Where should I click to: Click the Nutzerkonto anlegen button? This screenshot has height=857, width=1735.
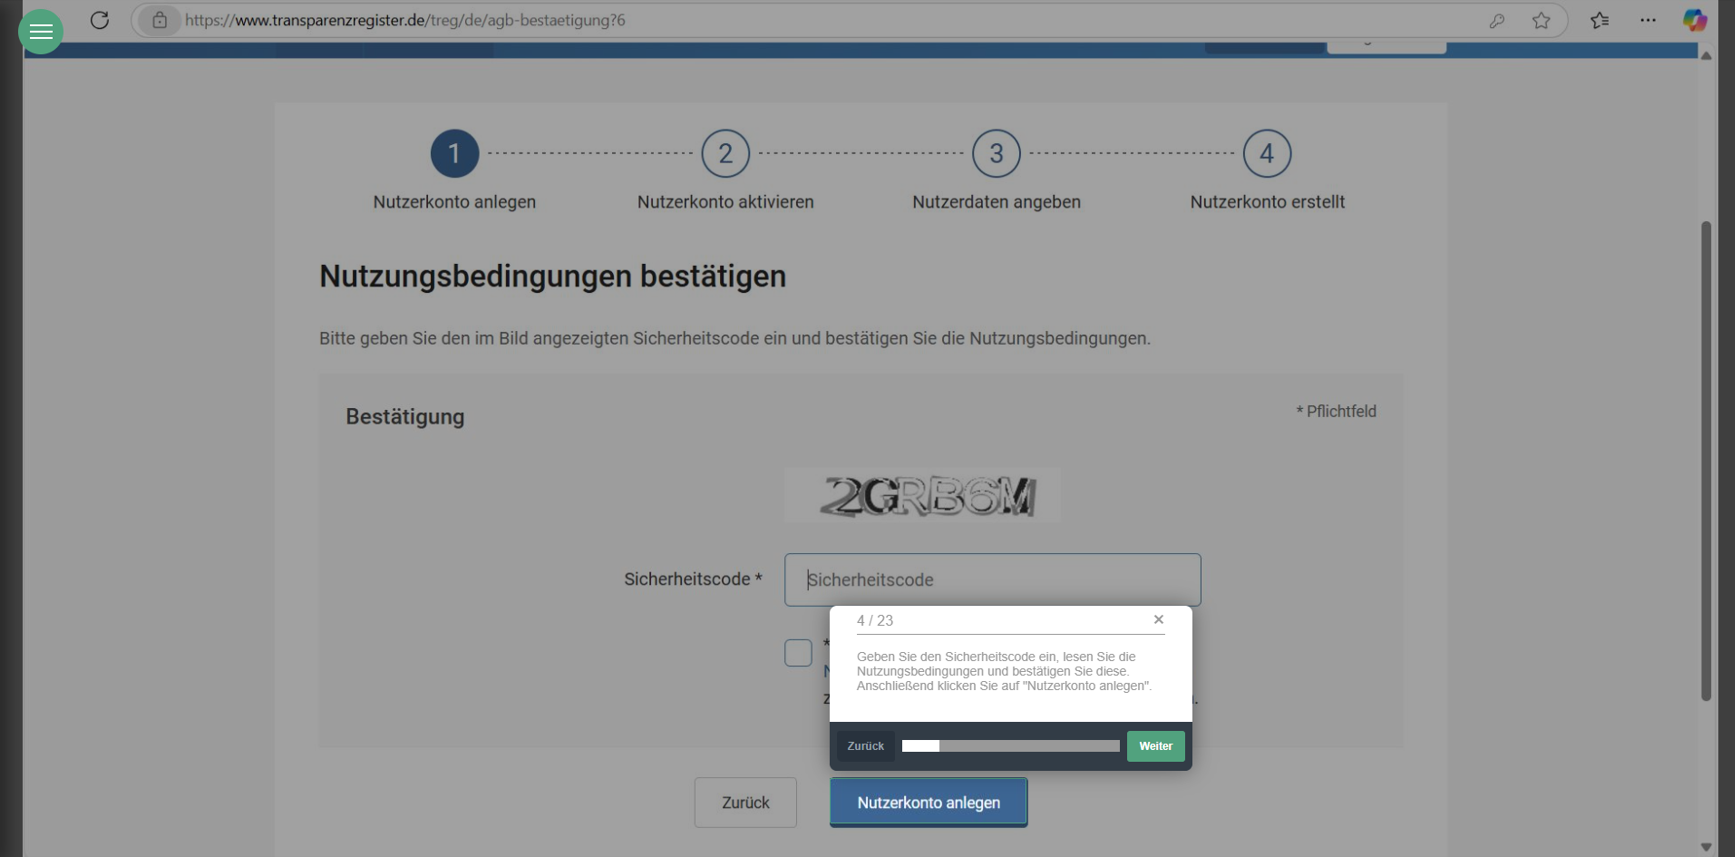click(928, 802)
